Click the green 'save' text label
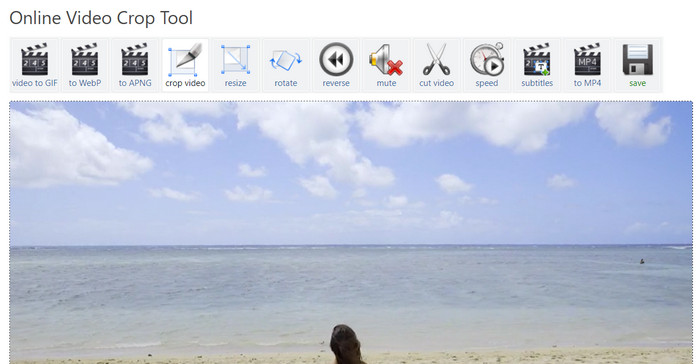 tap(638, 83)
